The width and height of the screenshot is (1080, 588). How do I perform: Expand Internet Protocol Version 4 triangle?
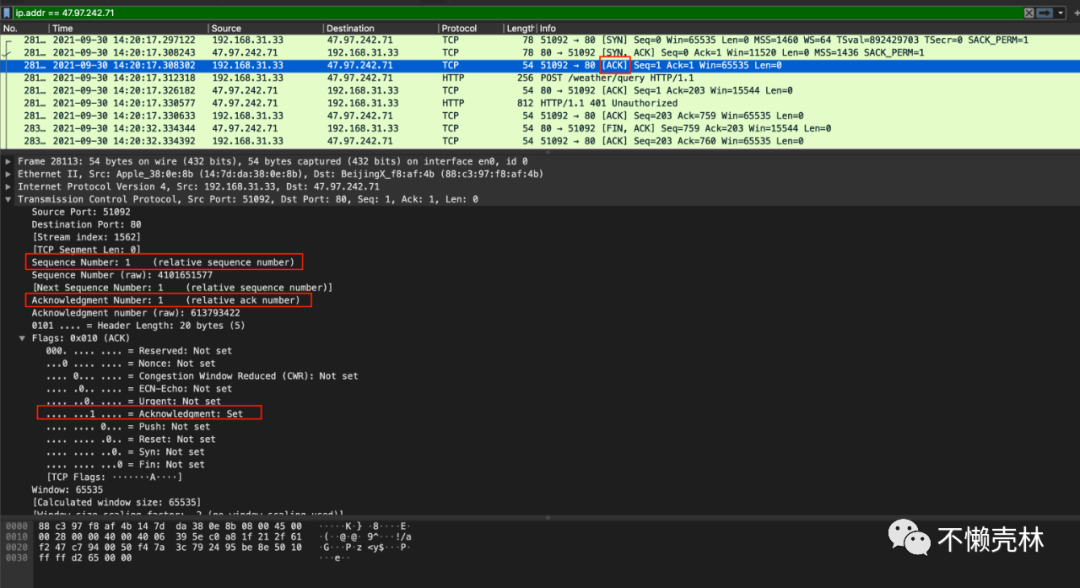pyautogui.click(x=8, y=187)
